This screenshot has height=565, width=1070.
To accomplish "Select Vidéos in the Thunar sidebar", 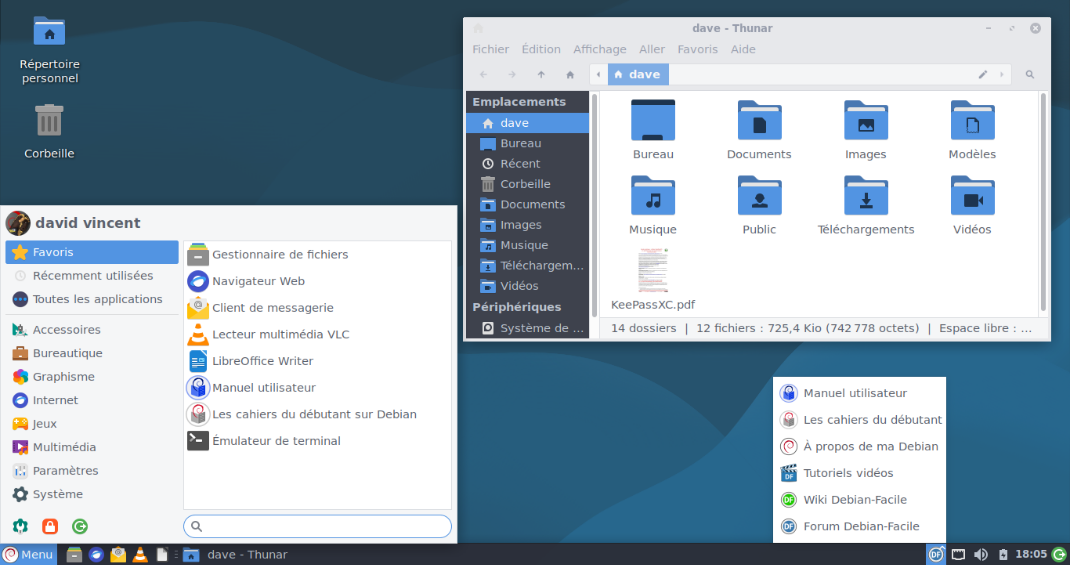I will (x=527, y=286).
